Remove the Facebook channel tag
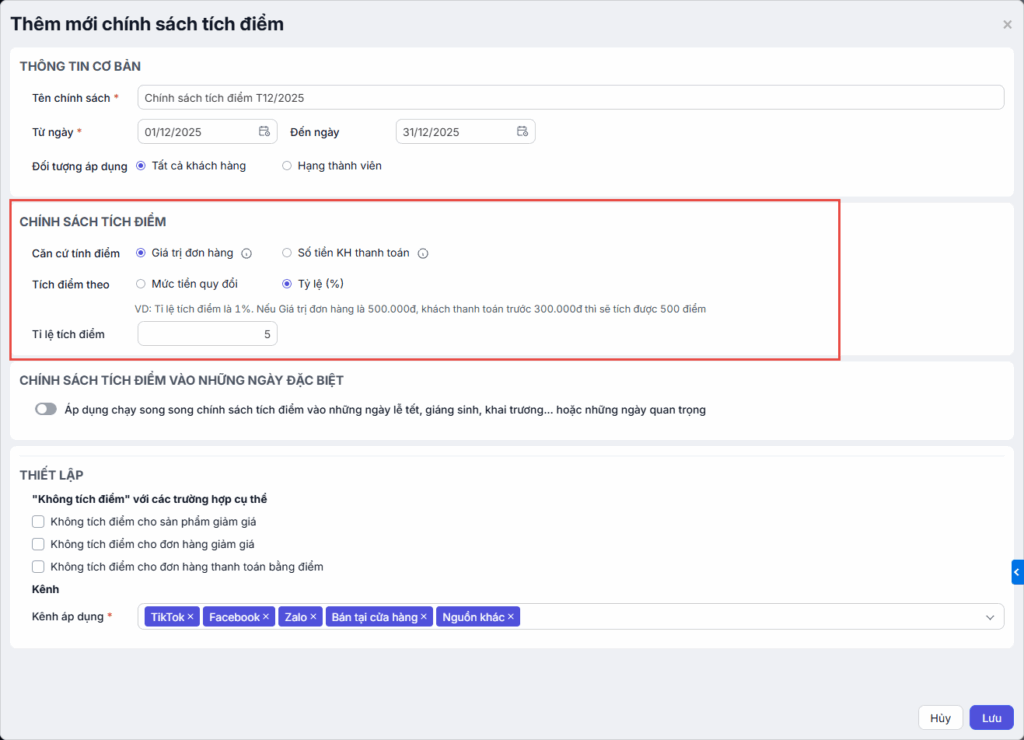1024x740 pixels. 266,617
